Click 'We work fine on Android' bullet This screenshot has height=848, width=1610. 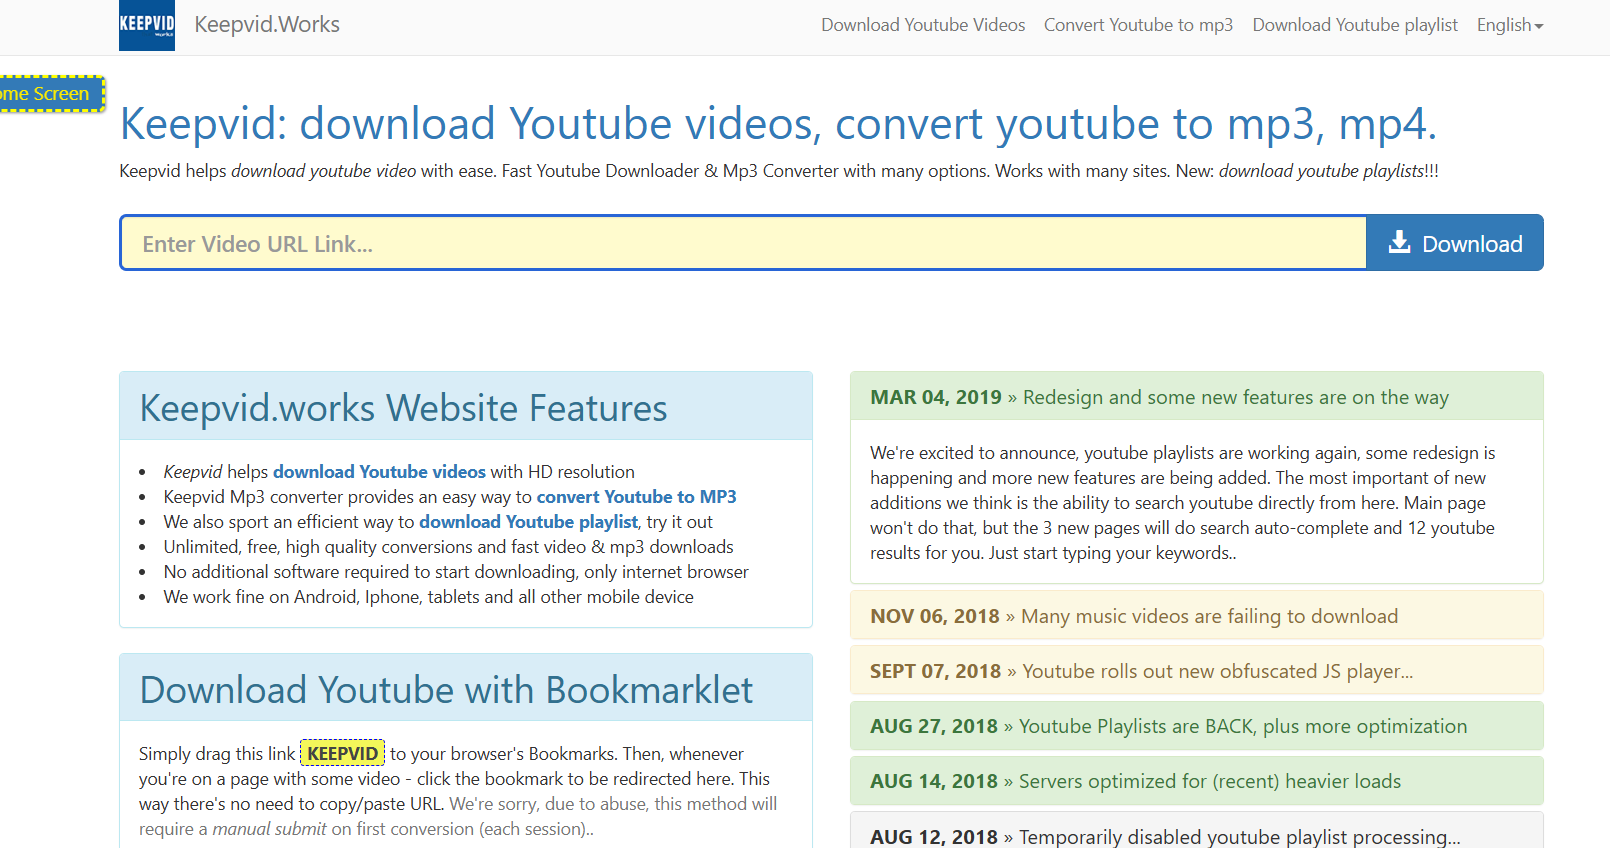coord(429,597)
